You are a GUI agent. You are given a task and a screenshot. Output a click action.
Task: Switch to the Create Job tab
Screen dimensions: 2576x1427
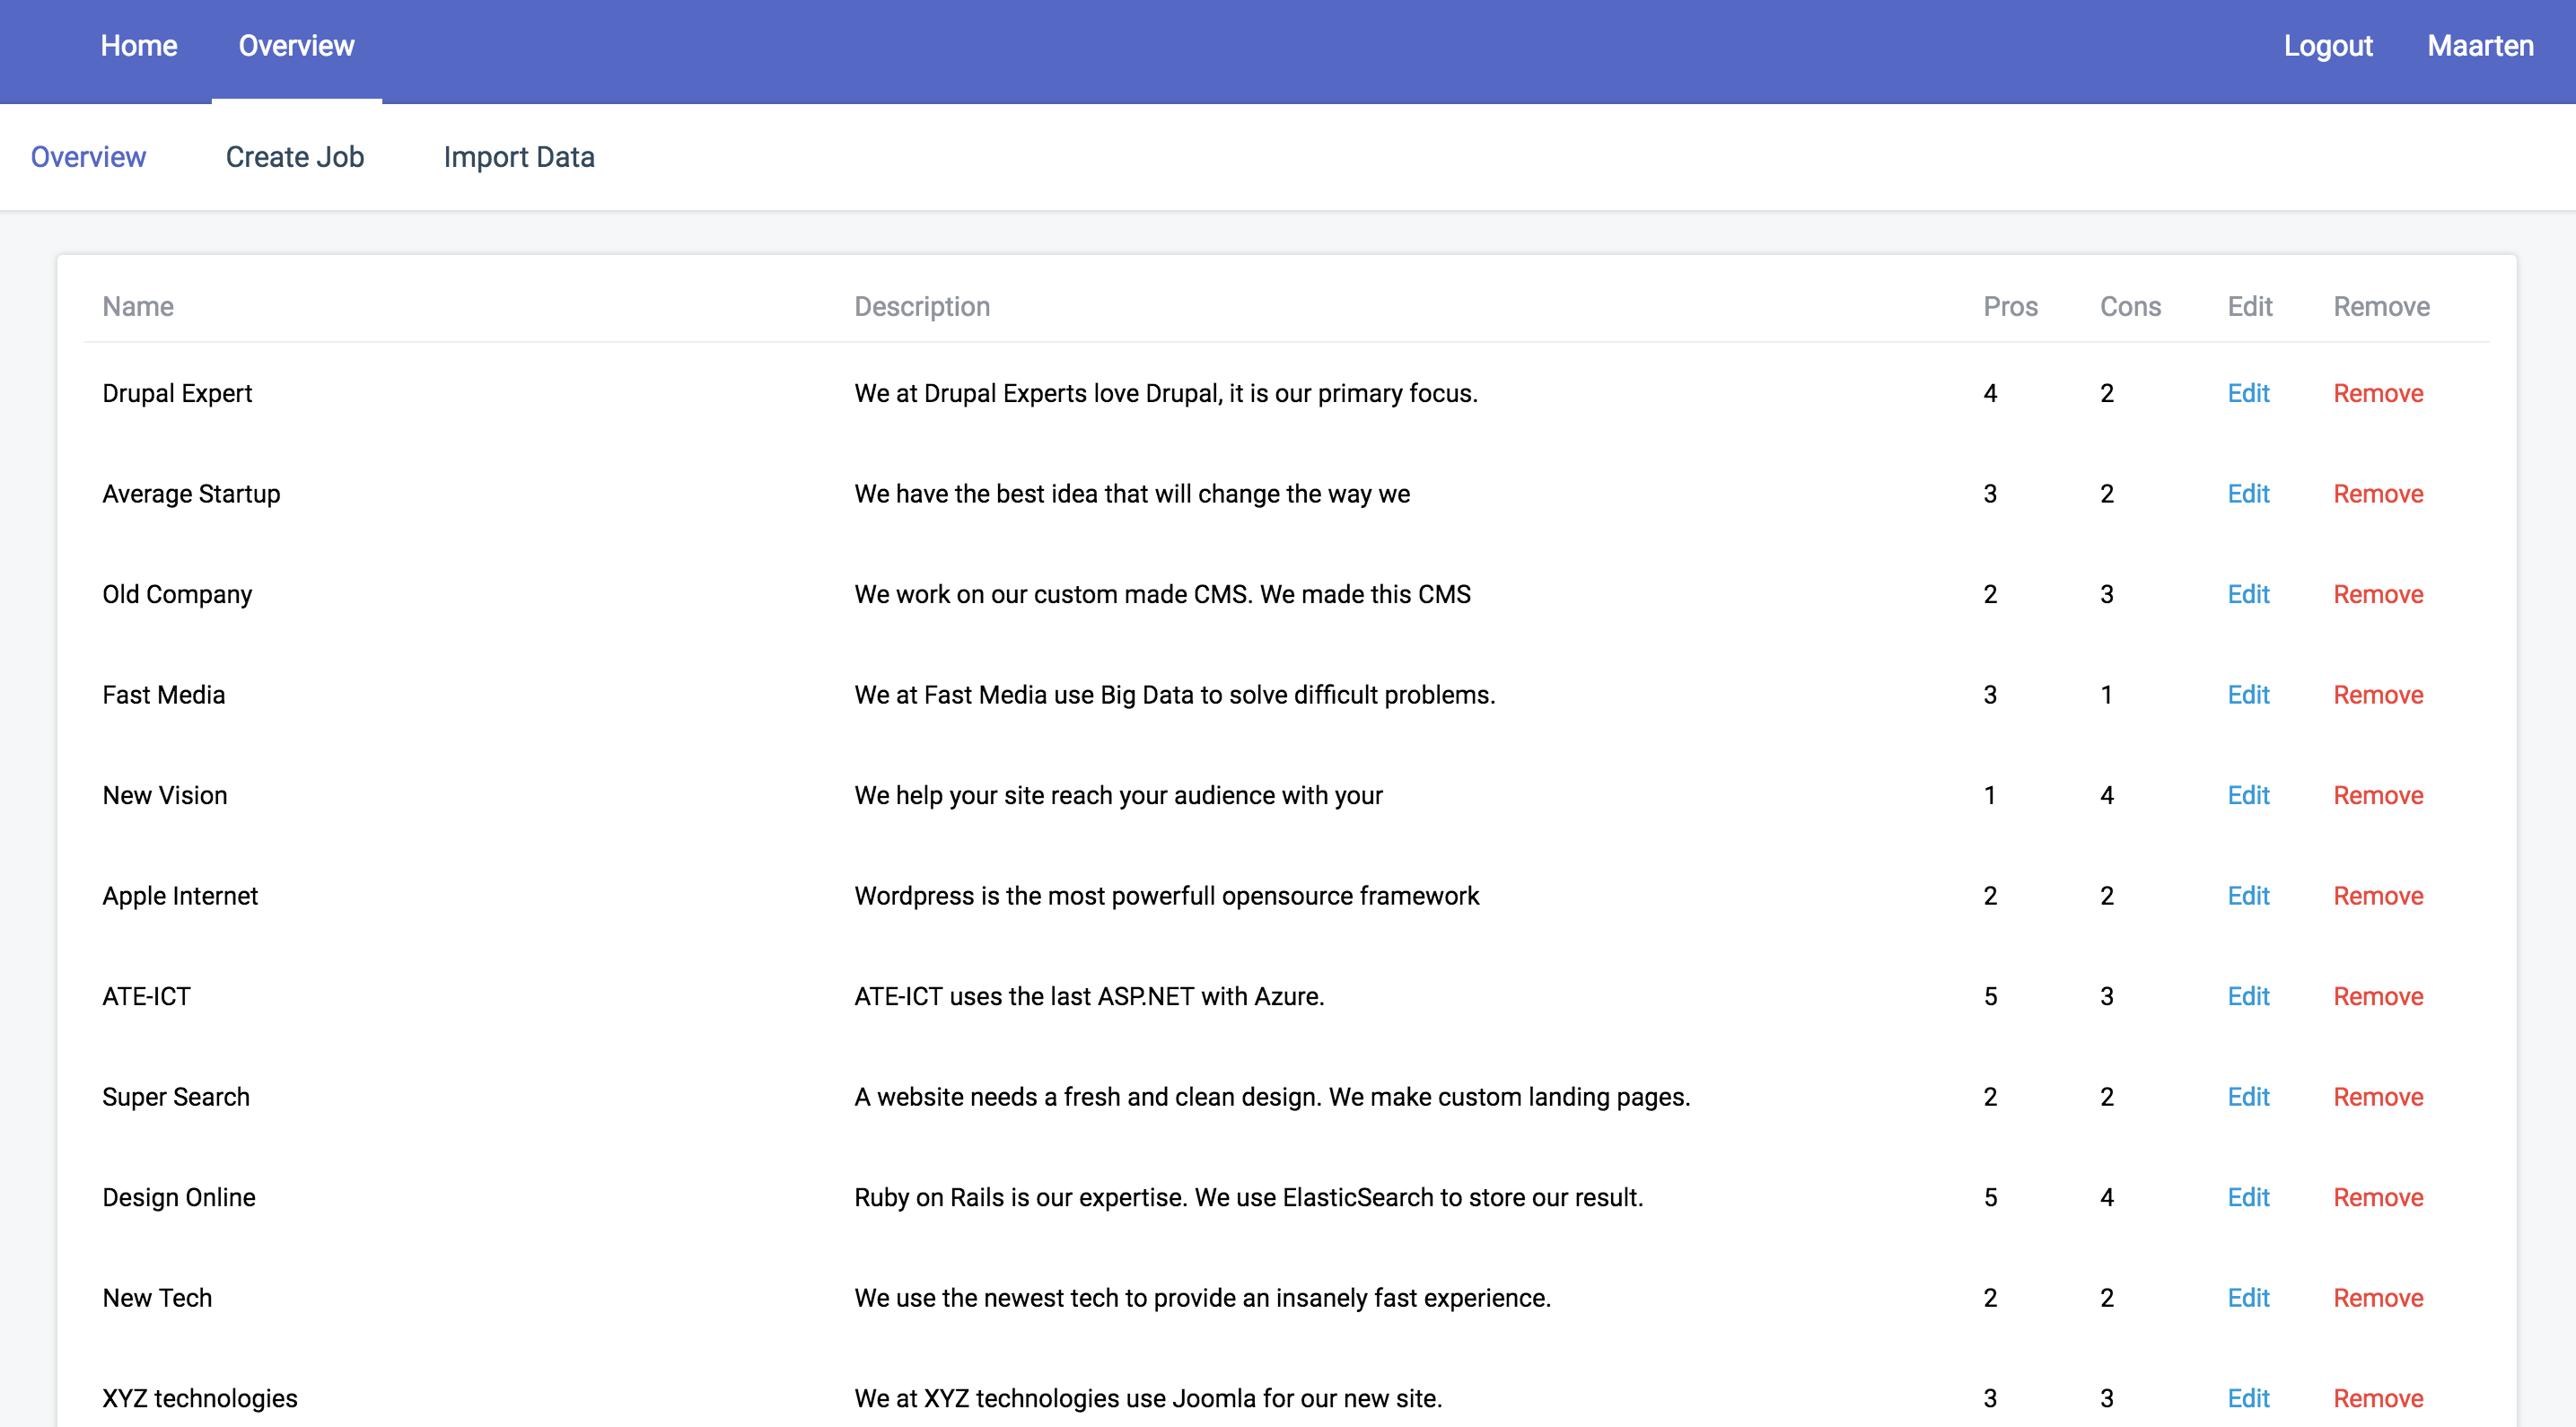294,157
